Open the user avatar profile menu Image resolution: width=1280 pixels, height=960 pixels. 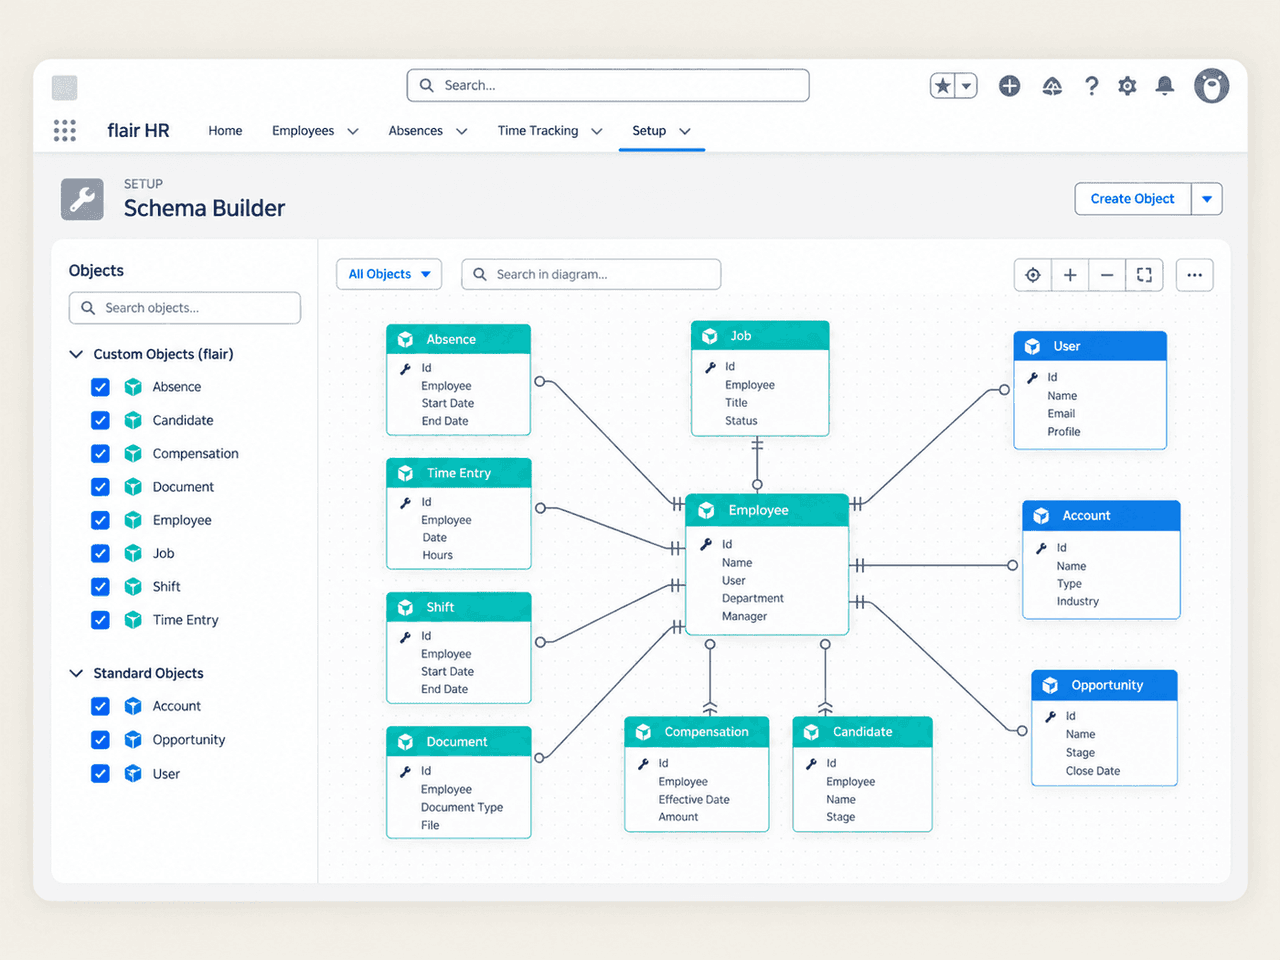coord(1211,86)
